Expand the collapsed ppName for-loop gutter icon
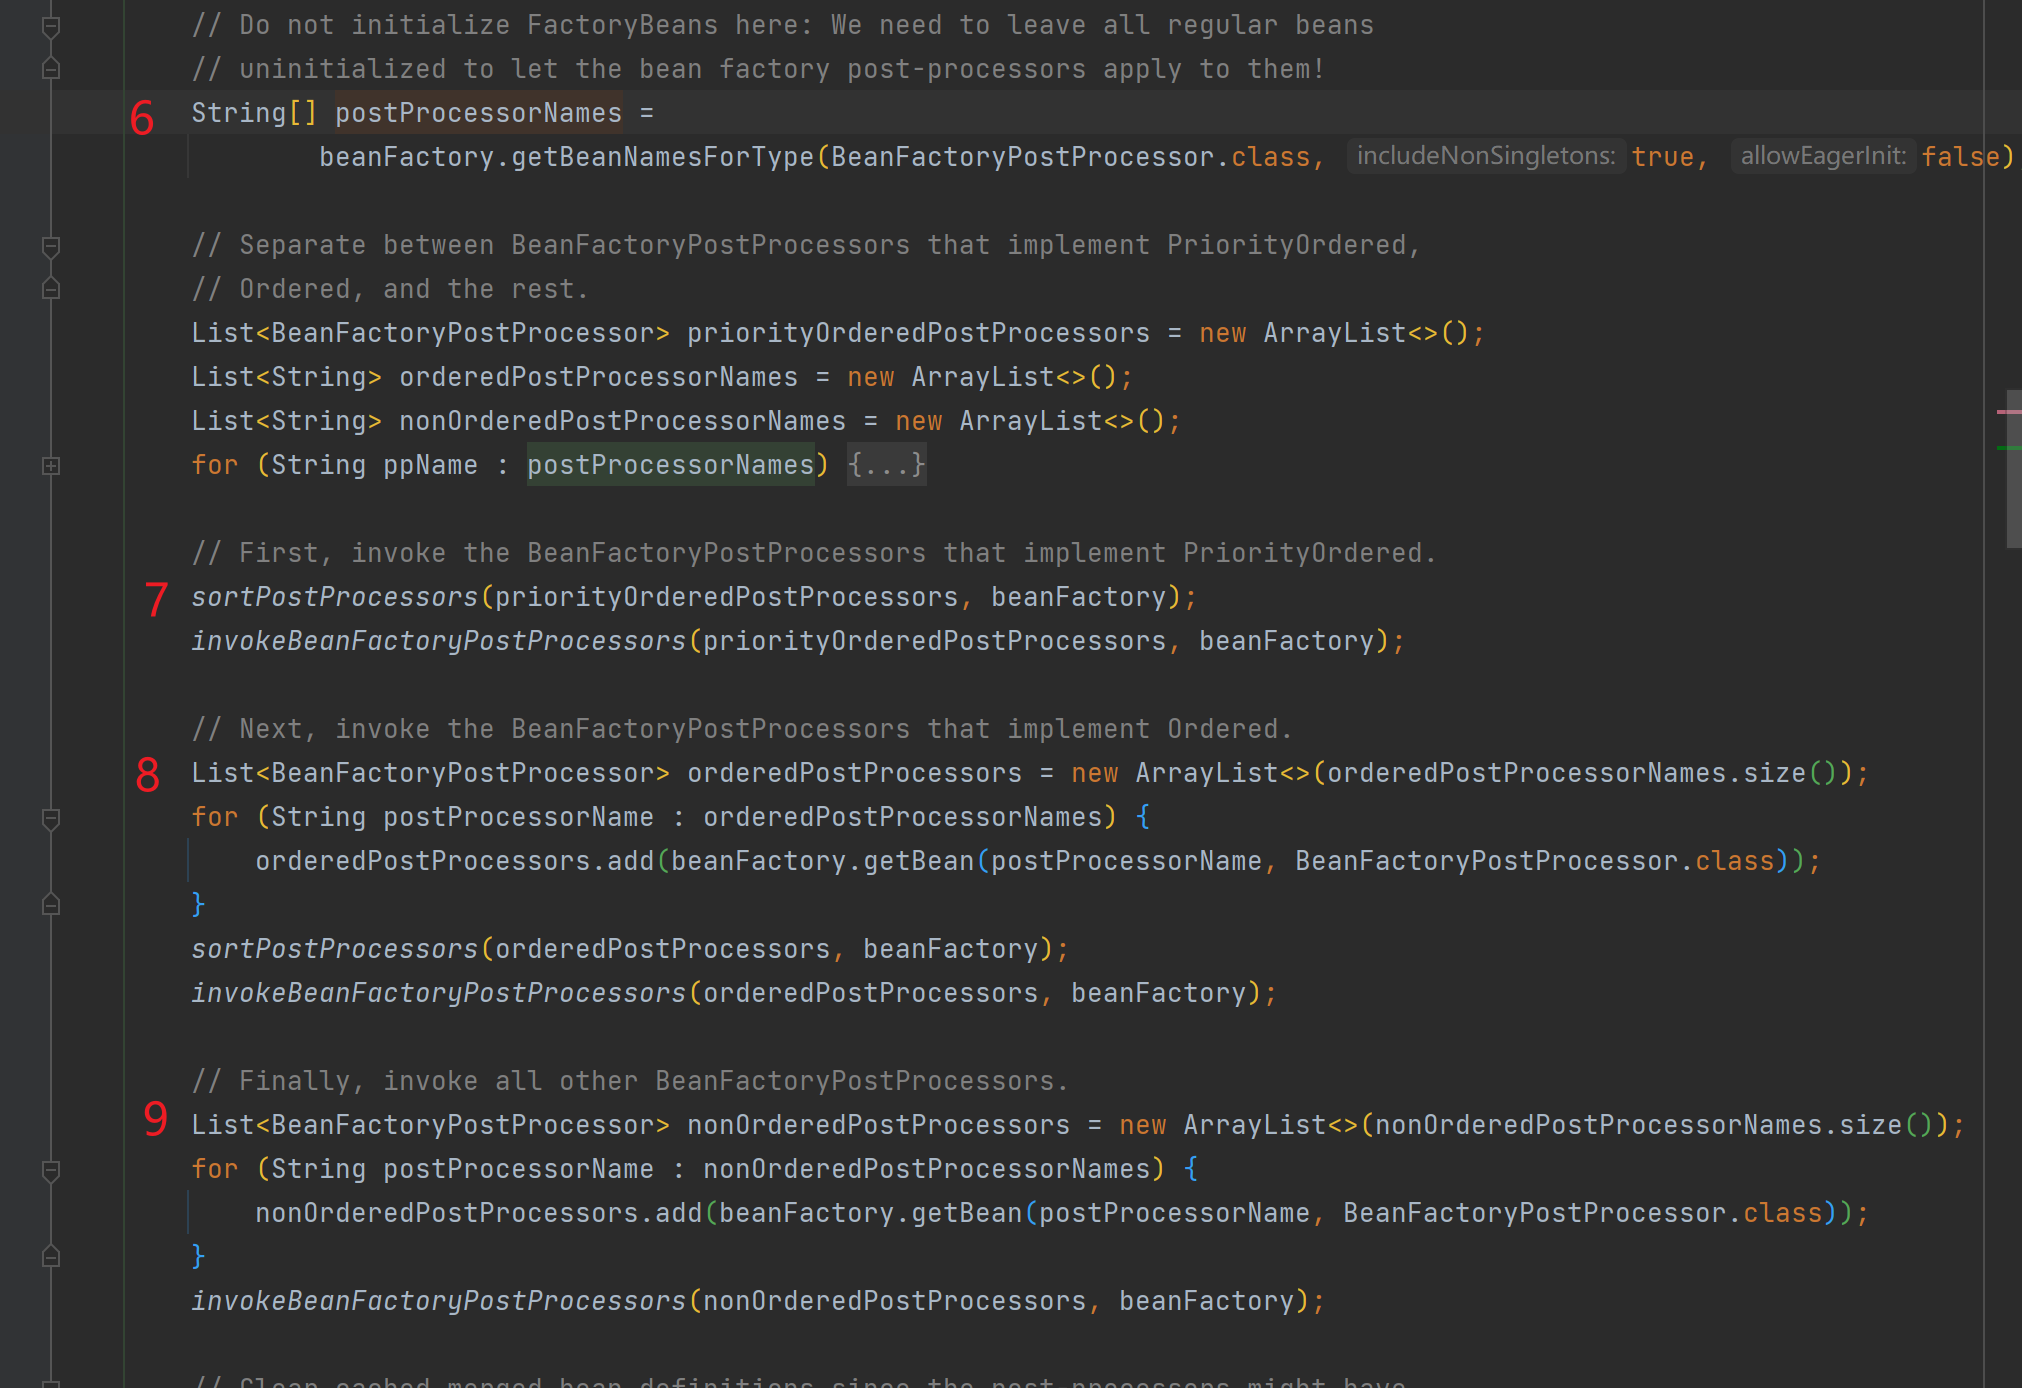Screen dimensions: 2022x1388 [51, 466]
